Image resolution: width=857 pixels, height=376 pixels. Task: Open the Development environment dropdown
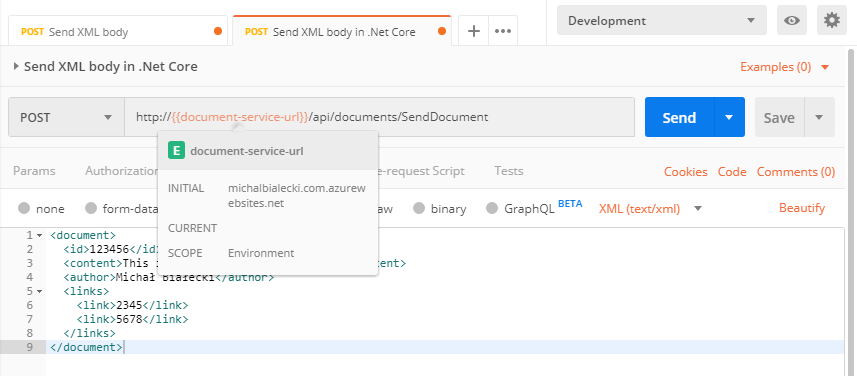[x=662, y=21]
